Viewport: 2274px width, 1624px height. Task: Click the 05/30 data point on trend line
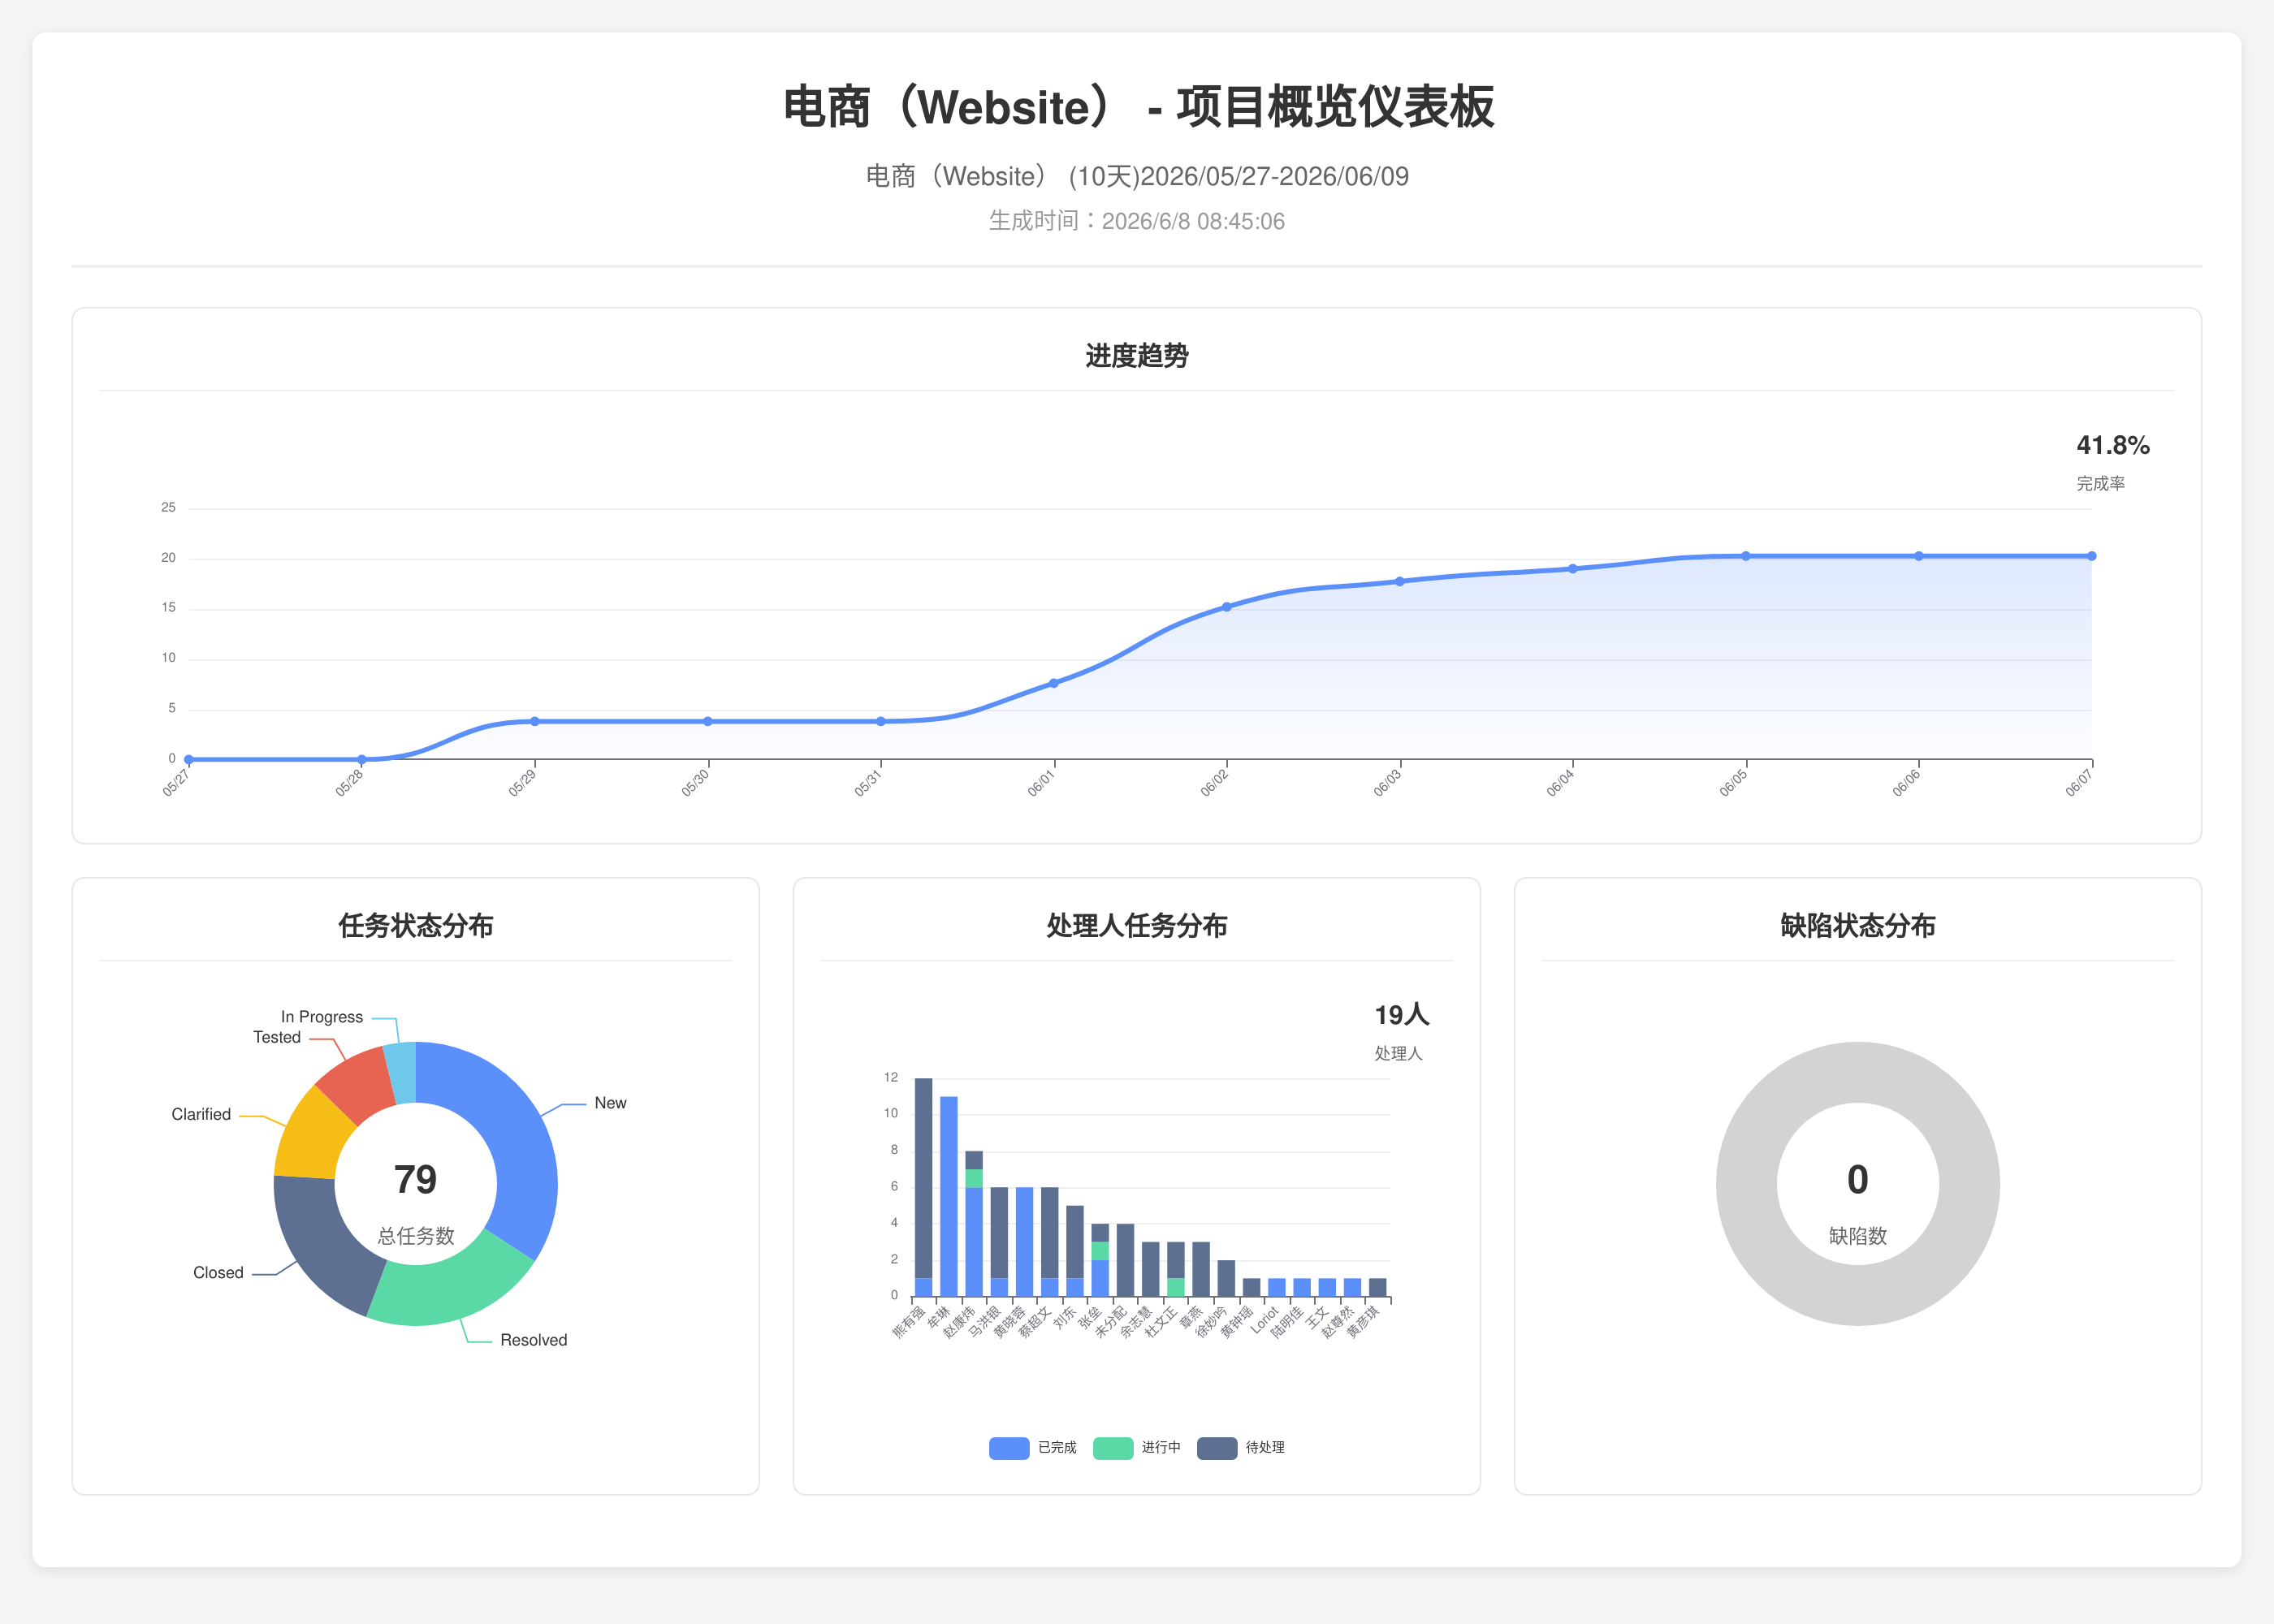(708, 721)
